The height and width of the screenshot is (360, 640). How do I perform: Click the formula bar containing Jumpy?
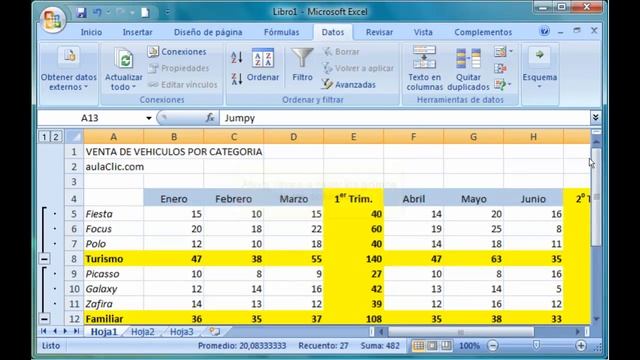pos(404,118)
